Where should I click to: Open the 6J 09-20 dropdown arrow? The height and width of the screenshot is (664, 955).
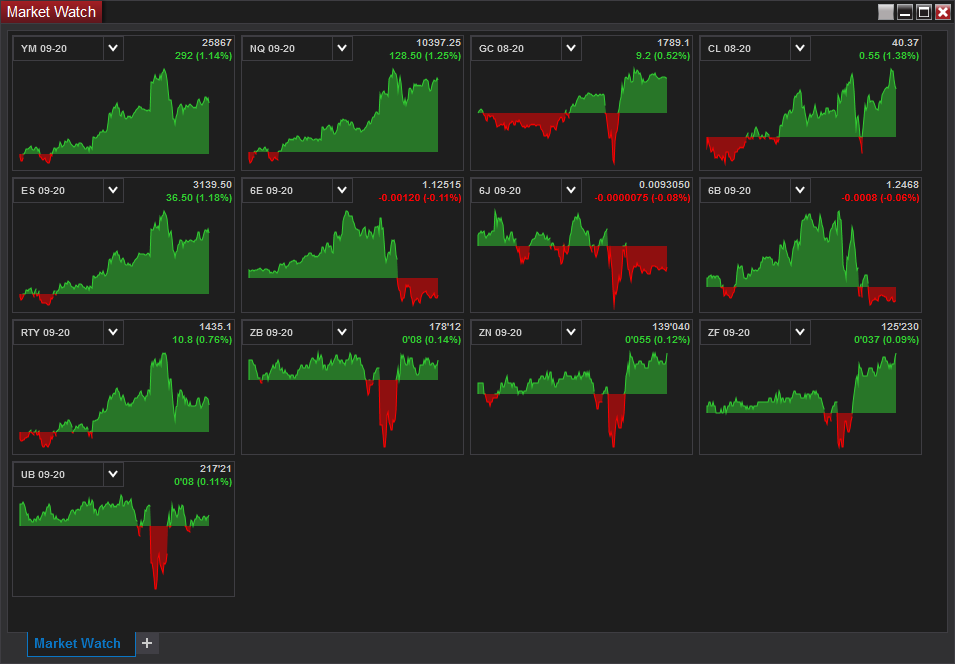pos(571,190)
